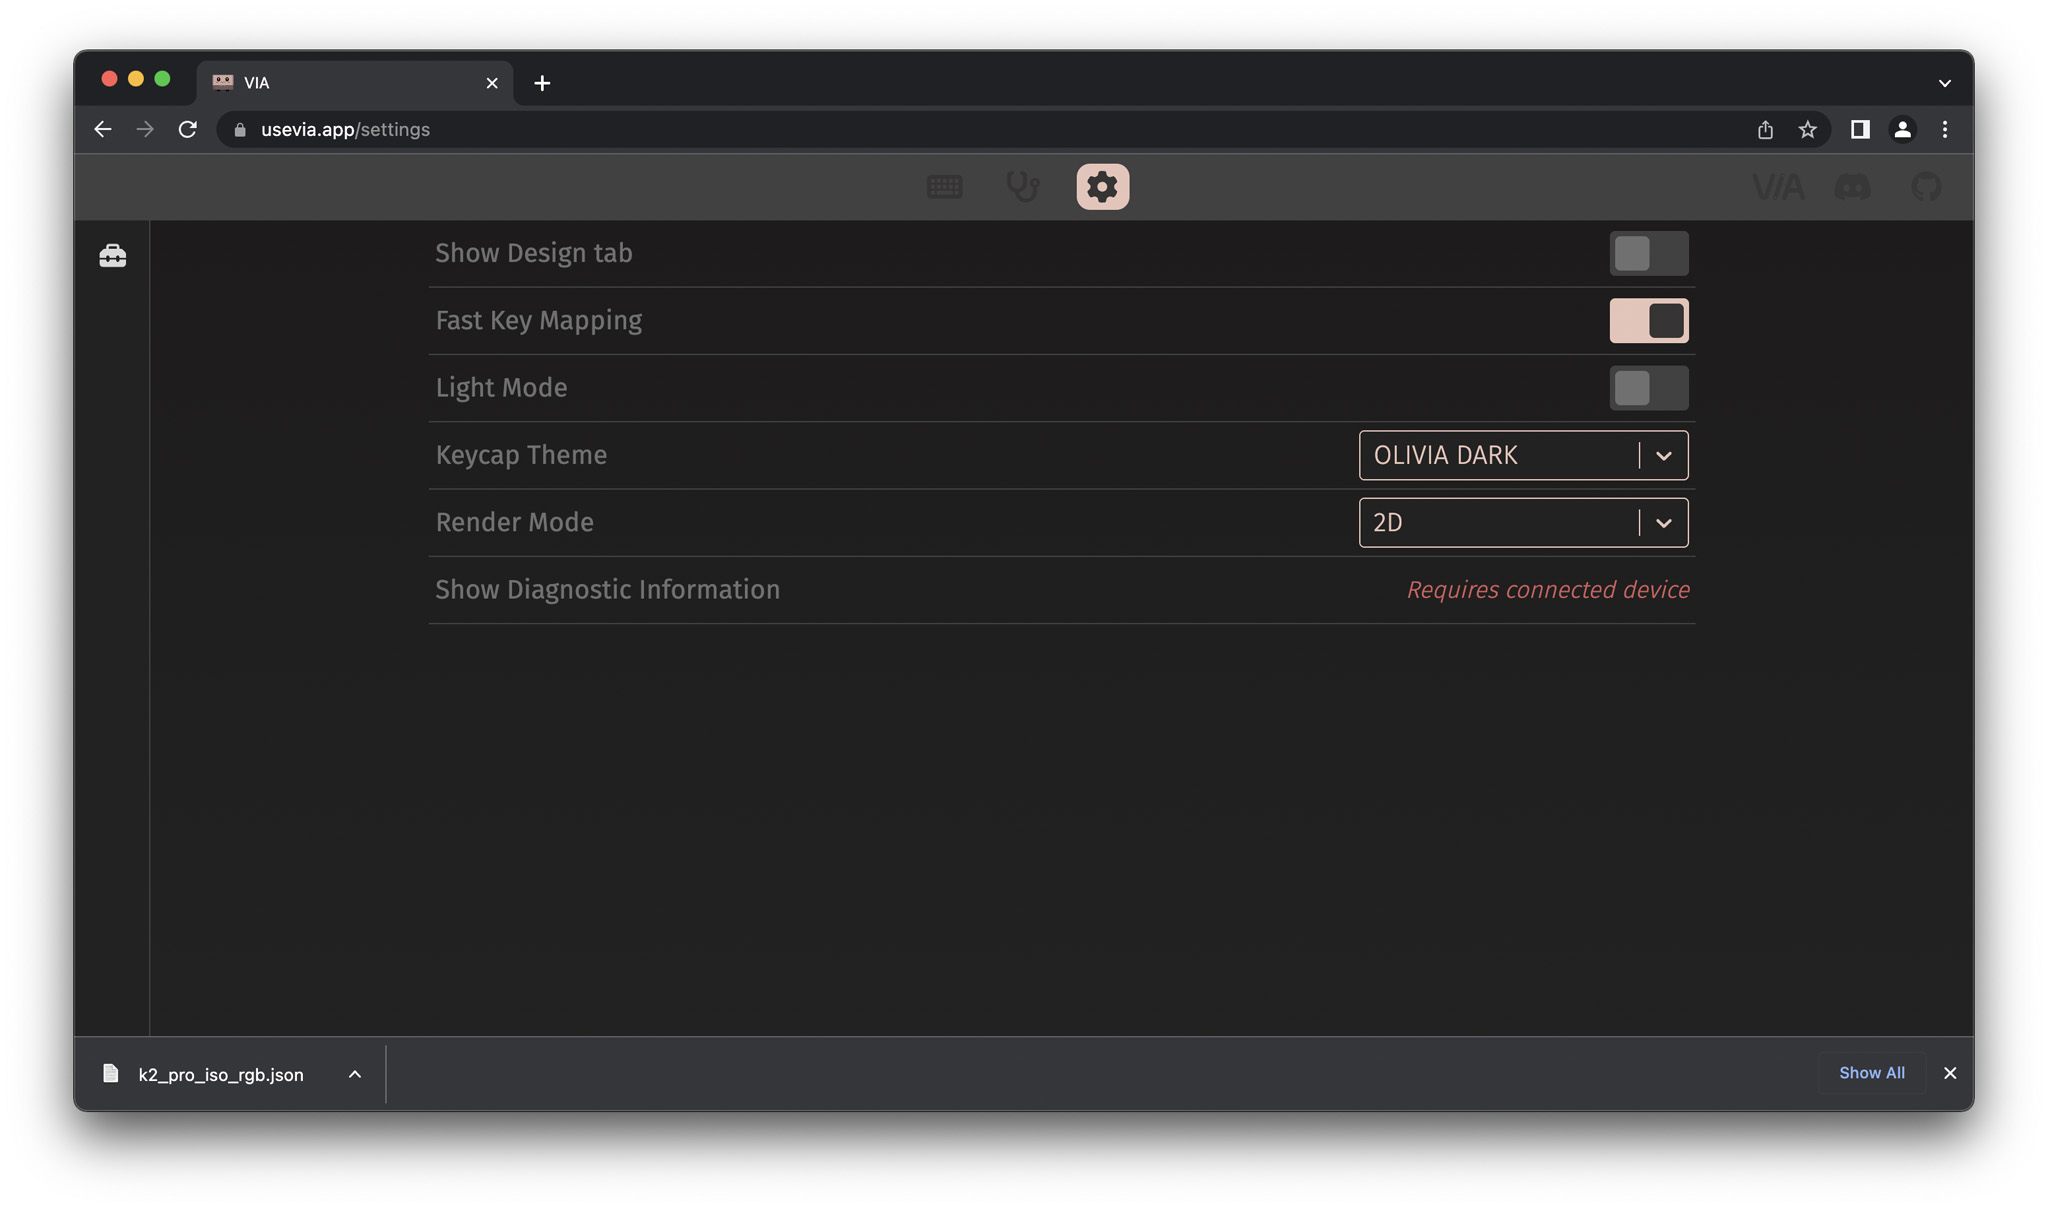Click the Settings gear icon

pyautogui.click(x=1102, y=187)
